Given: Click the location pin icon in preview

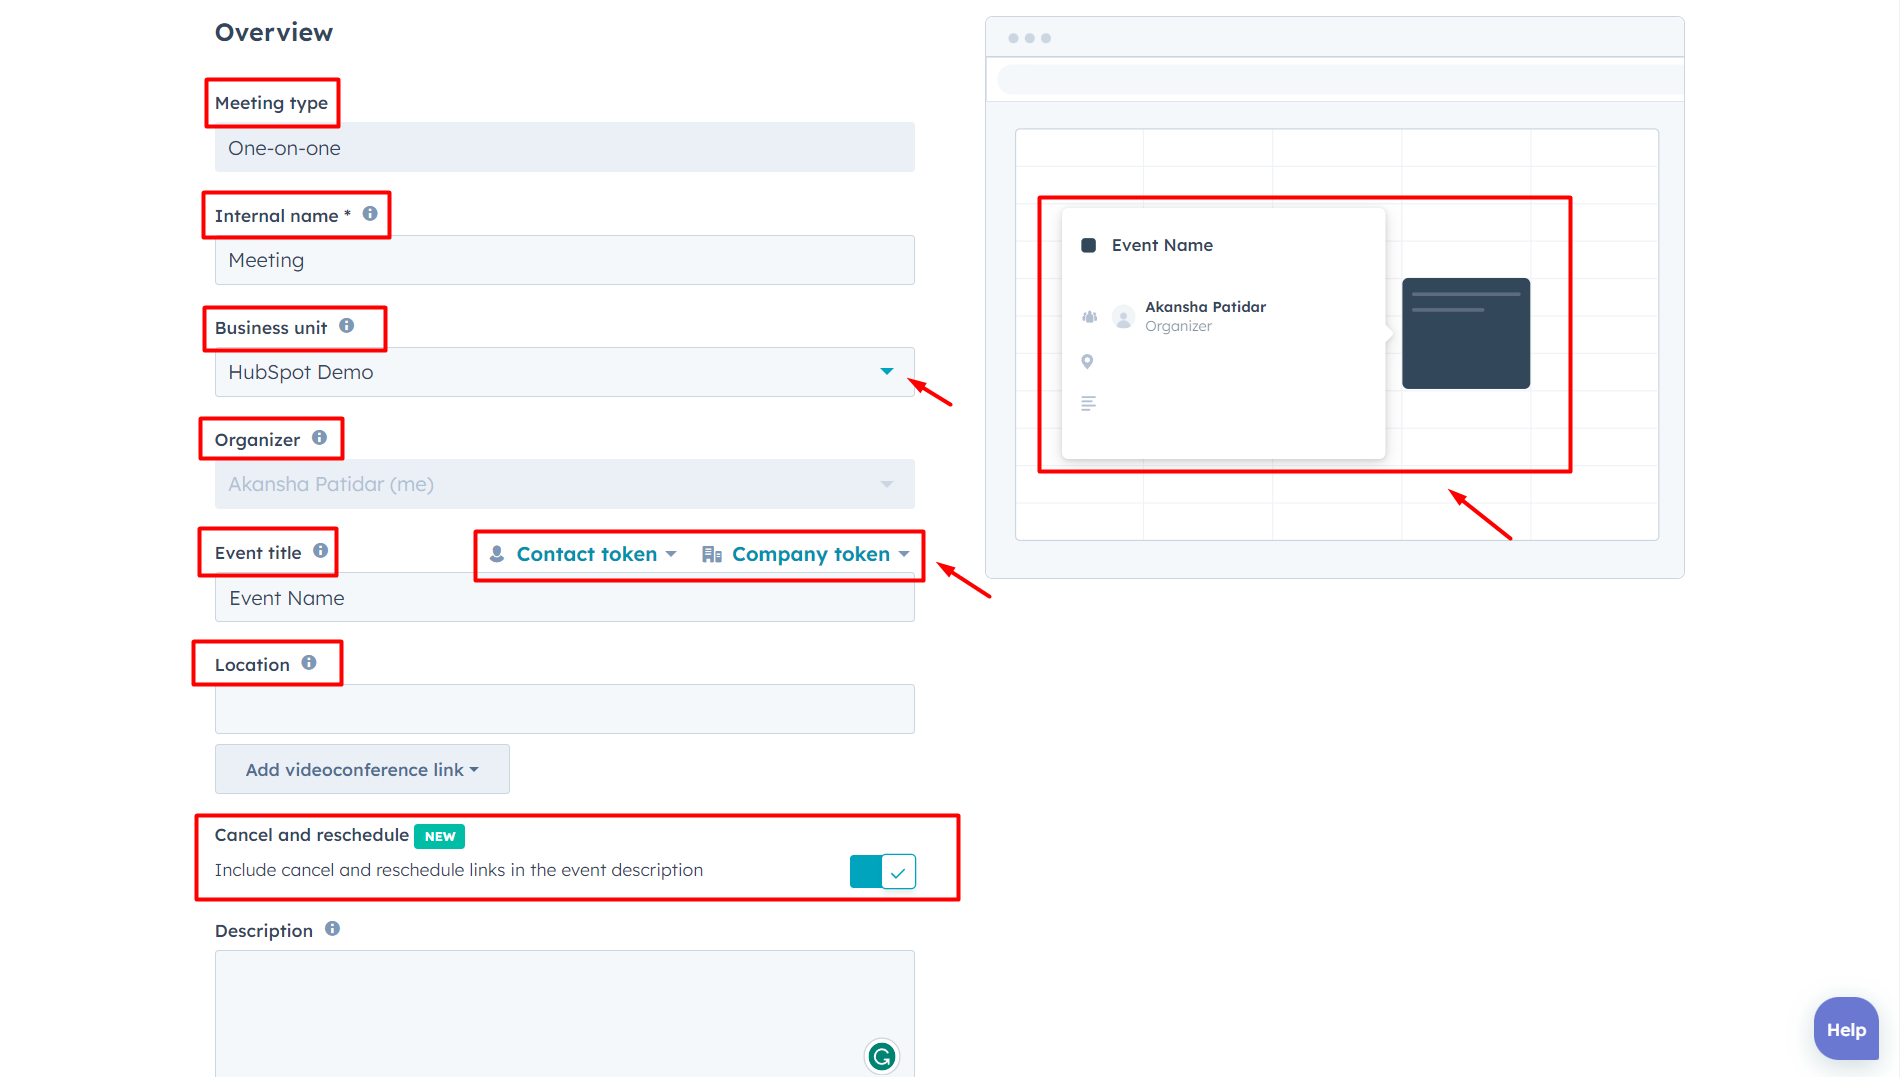Looking at the screenshot, I should point(1087,362).
